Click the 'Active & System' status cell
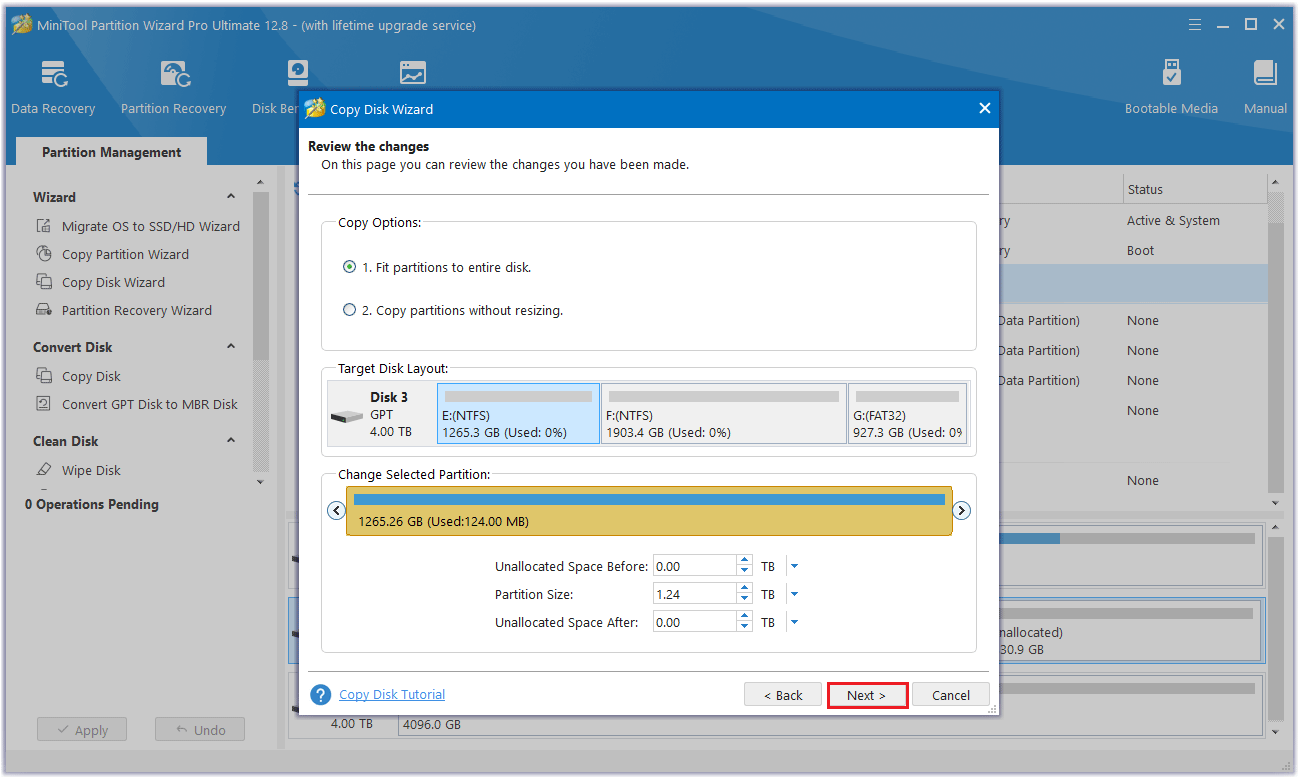The height and width of the screenshot is (778, 1299). coord(1173,221)
